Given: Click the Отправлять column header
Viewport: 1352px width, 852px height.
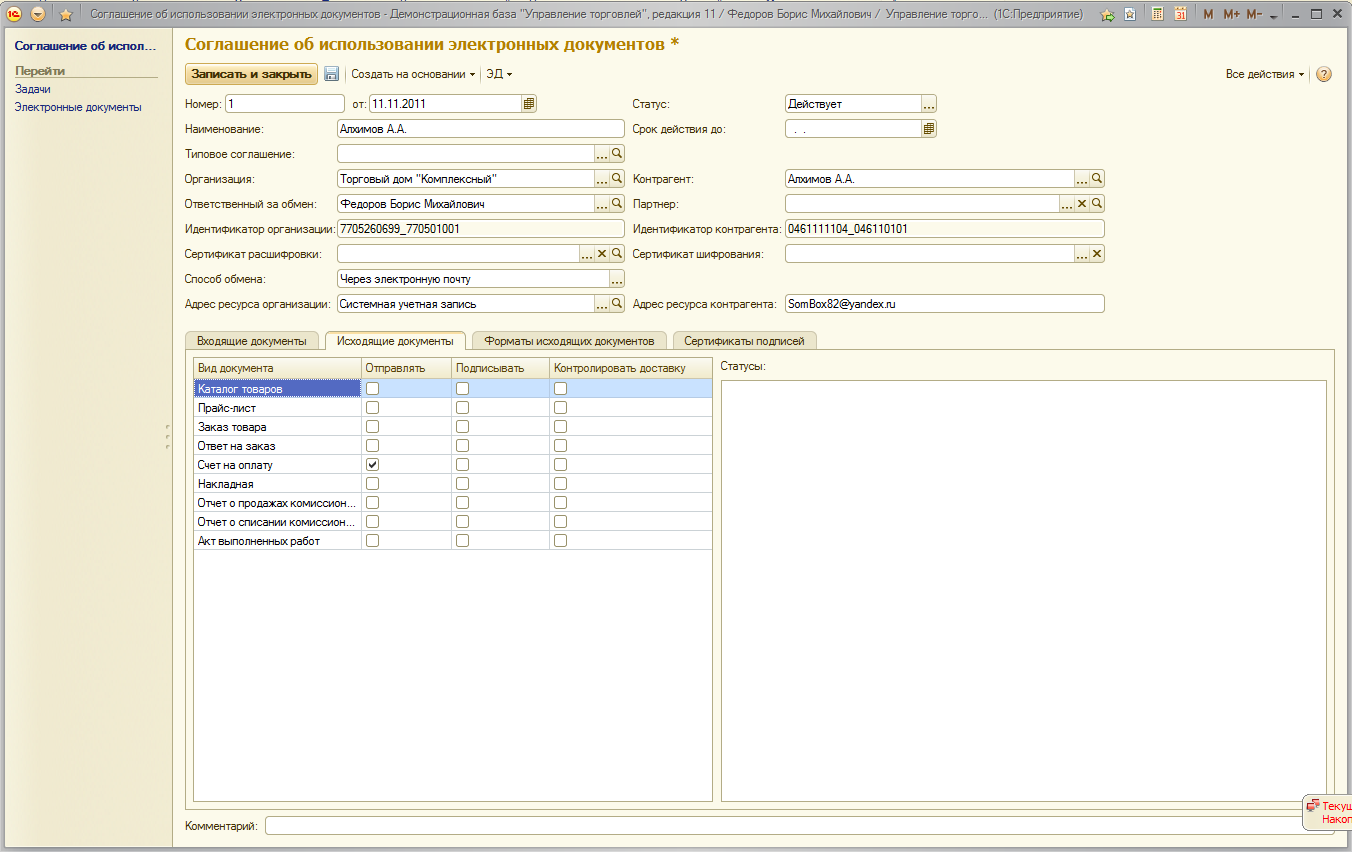Looking at the screenshot, I should (x=407, y=368).
